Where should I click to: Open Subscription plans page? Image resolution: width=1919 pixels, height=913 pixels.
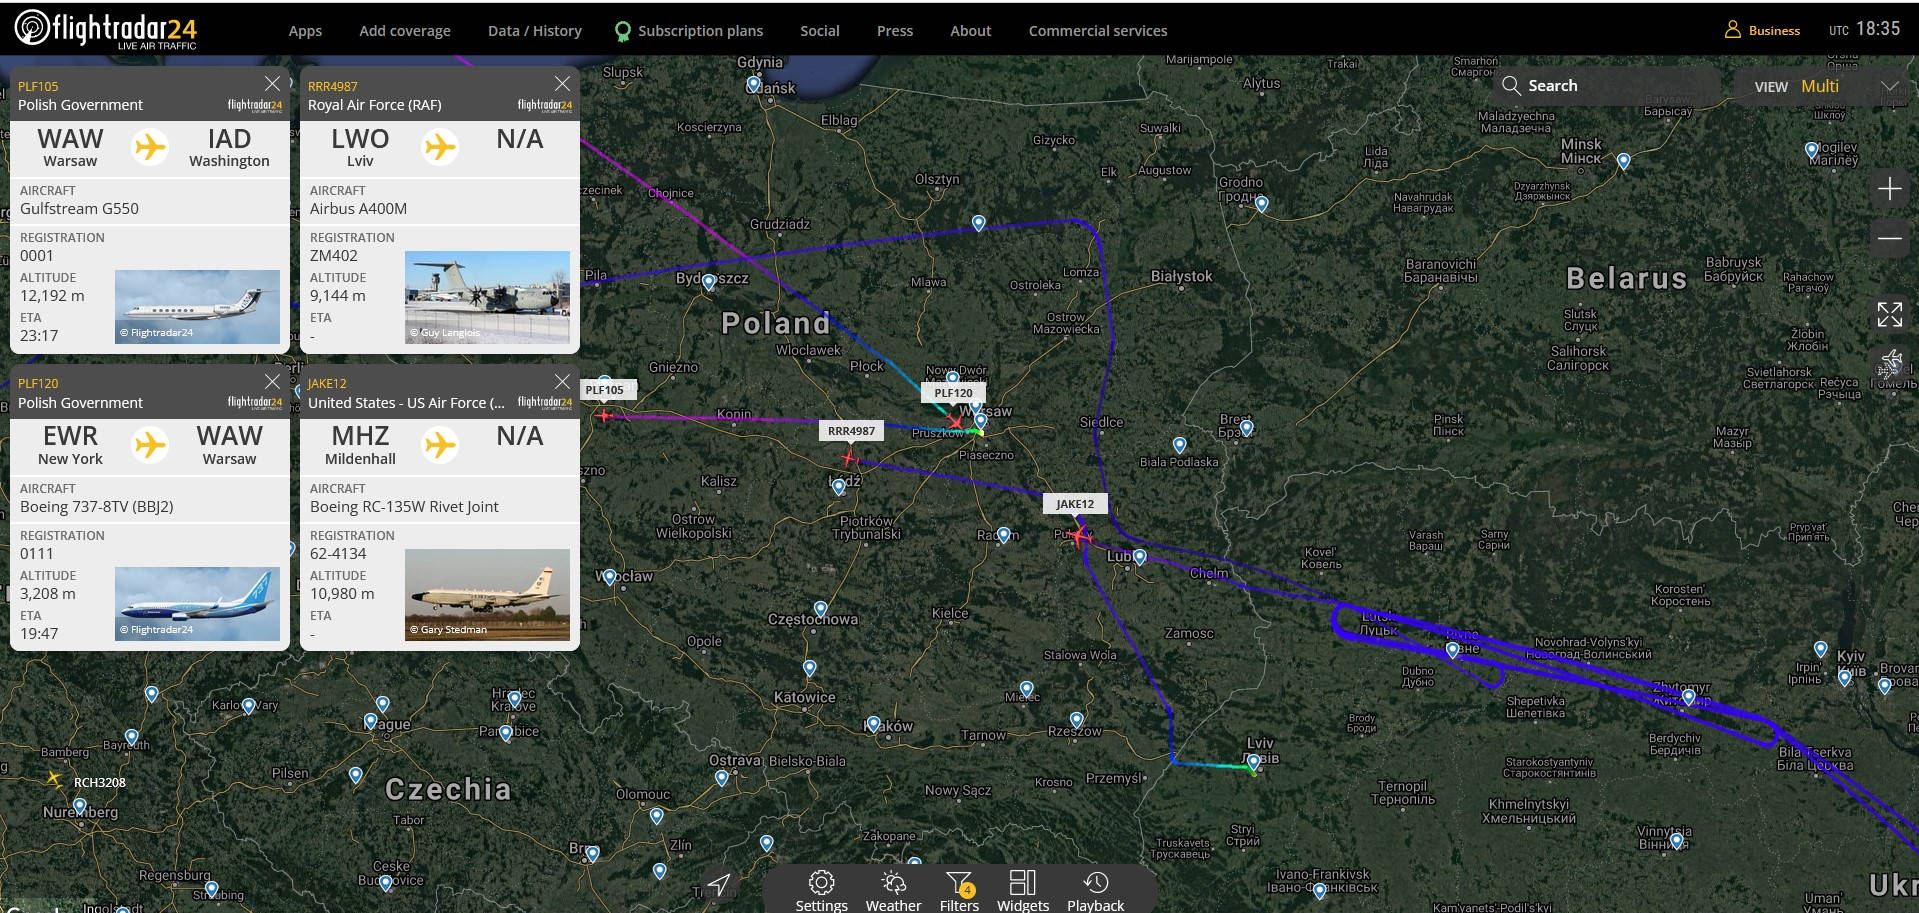(x=689, y=31)
